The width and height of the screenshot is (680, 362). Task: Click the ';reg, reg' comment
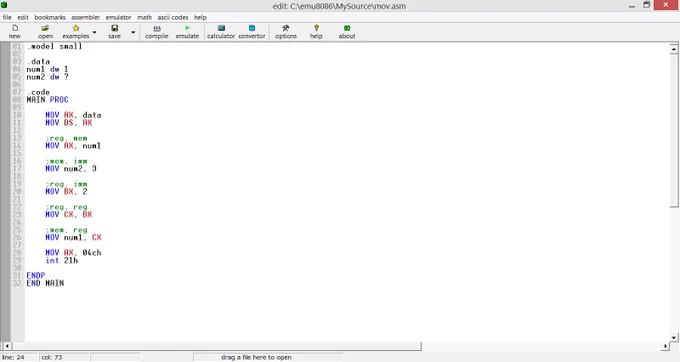click(66, 207)
